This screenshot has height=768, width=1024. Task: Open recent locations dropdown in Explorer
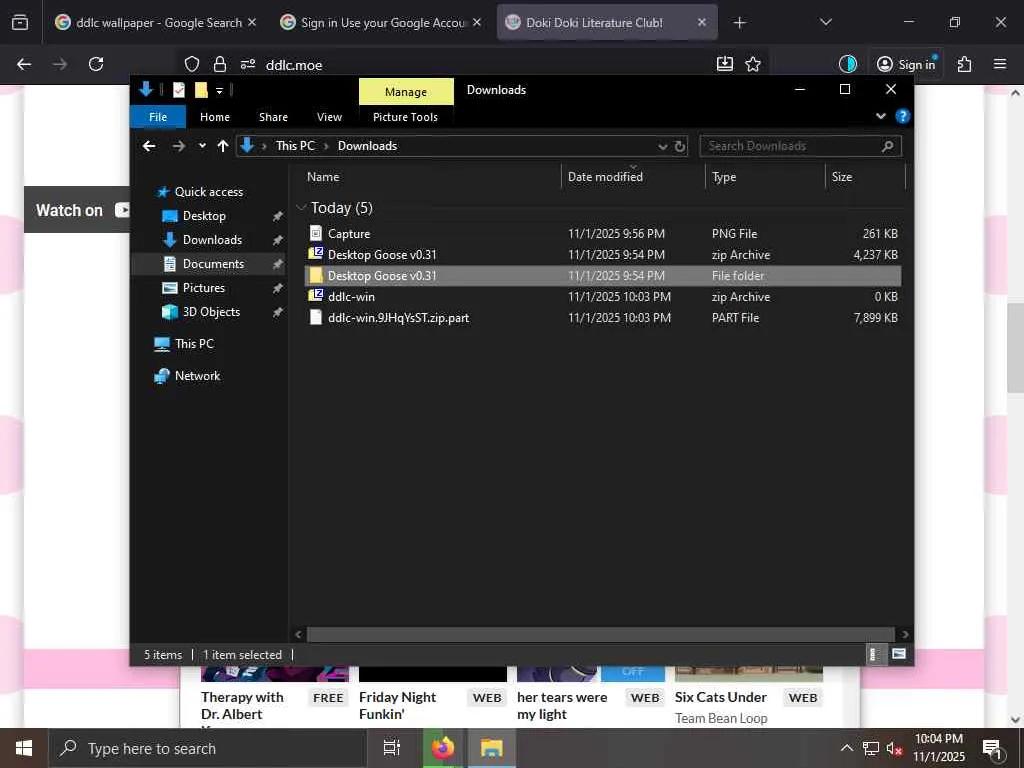click(202, 146)
